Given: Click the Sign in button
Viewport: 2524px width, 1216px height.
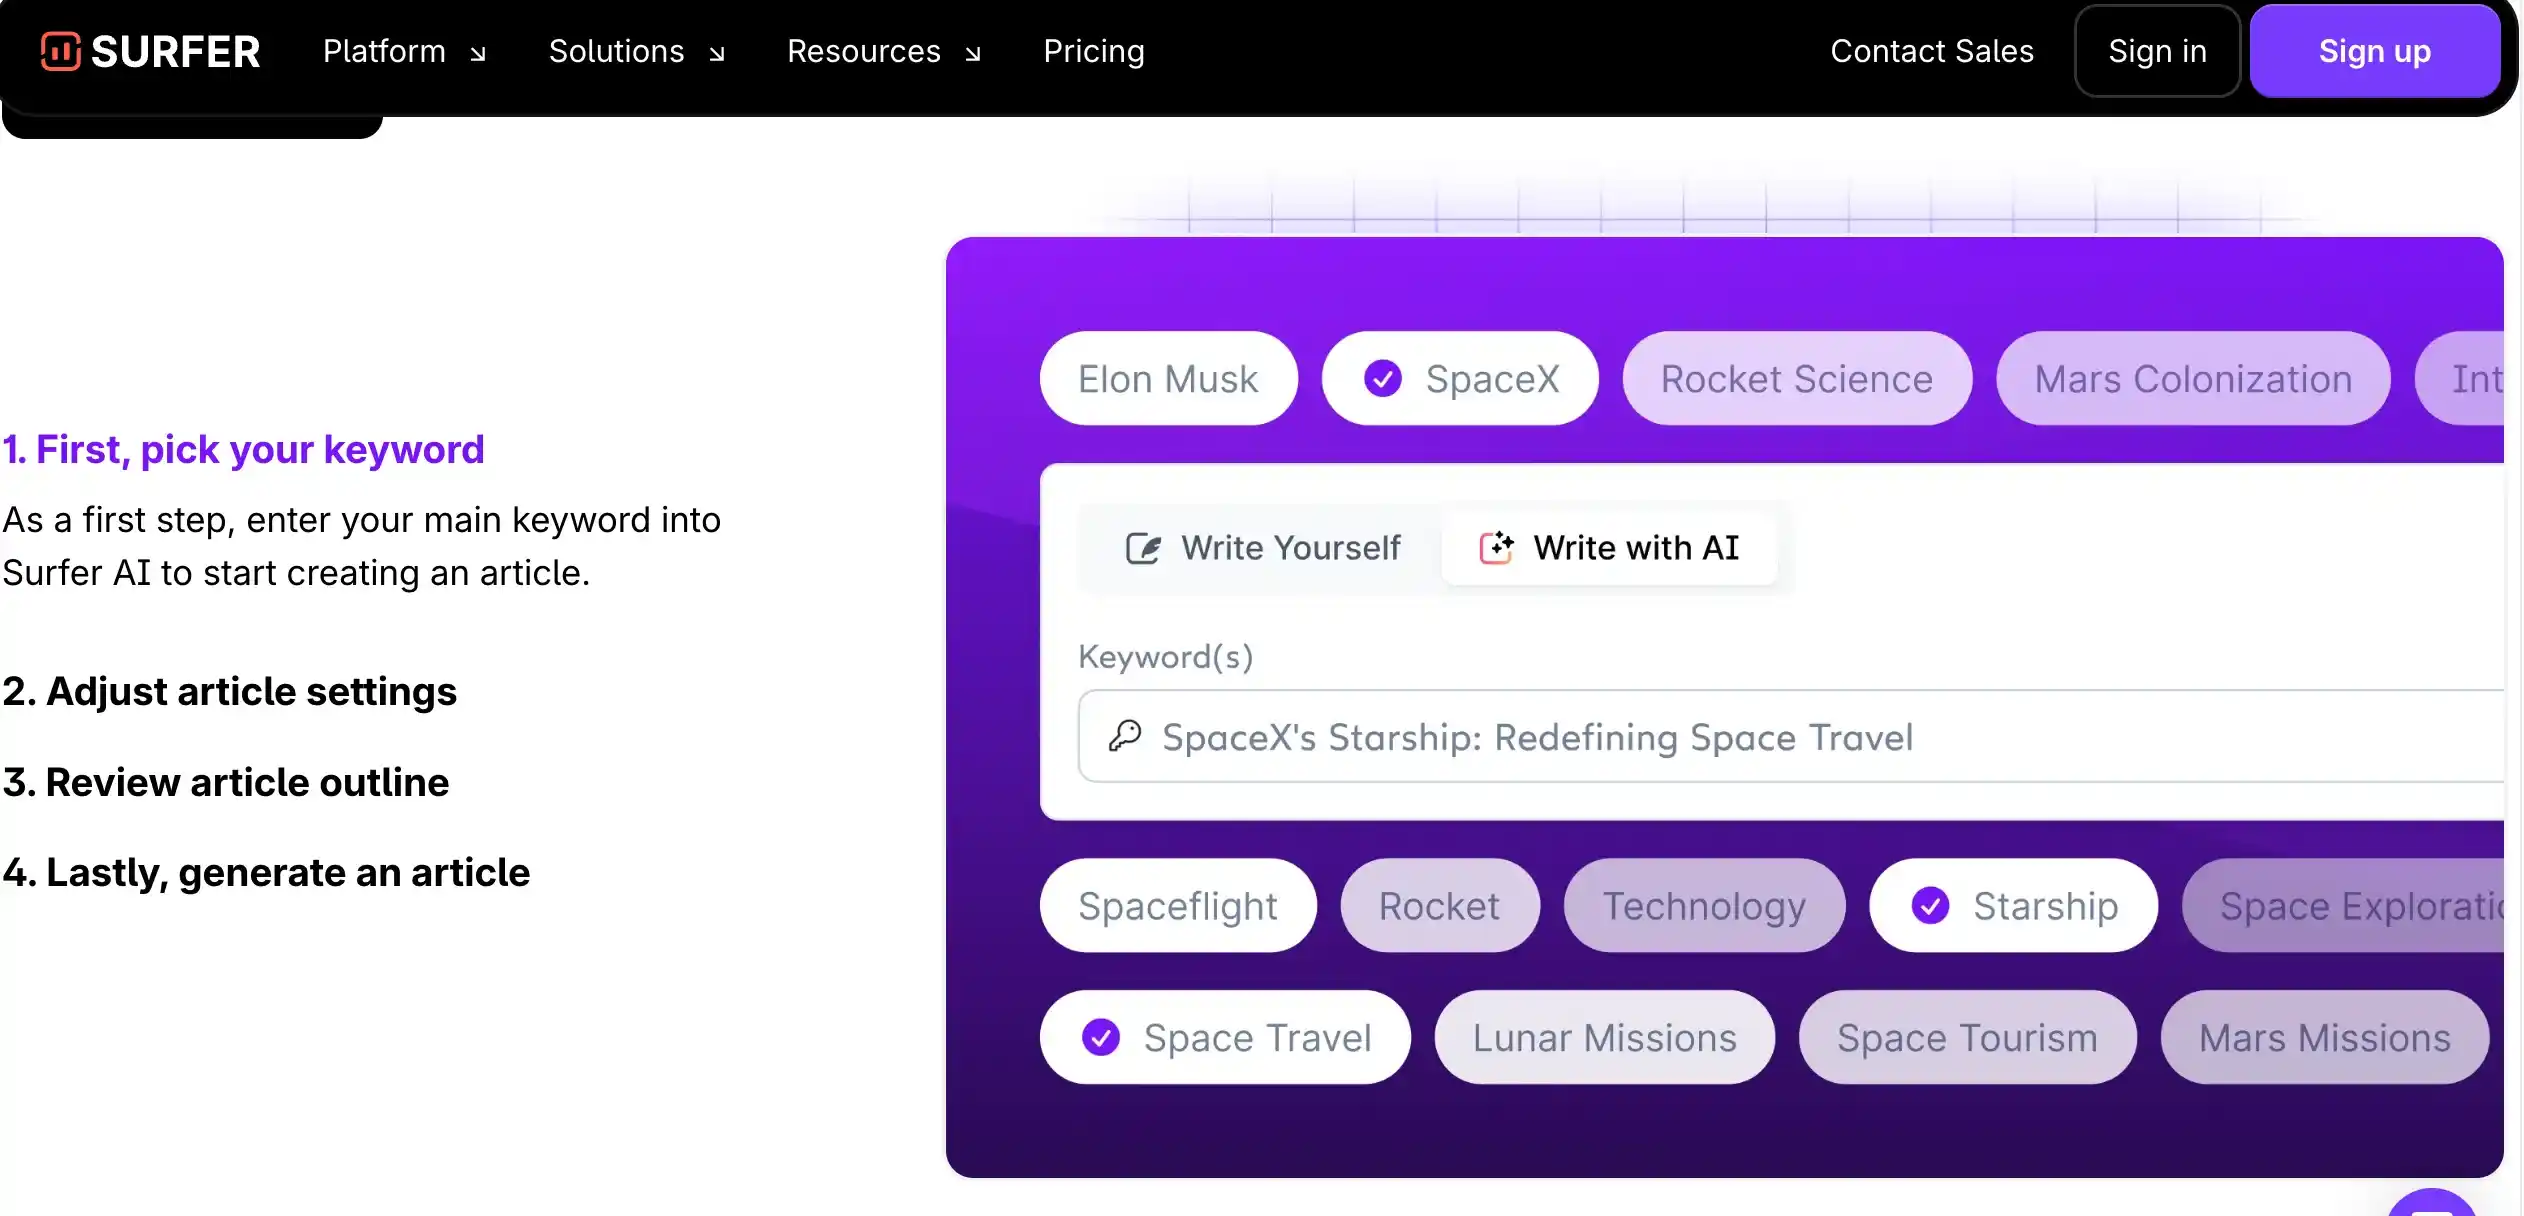Looking at the screenshot, I should pos(2157,52).
